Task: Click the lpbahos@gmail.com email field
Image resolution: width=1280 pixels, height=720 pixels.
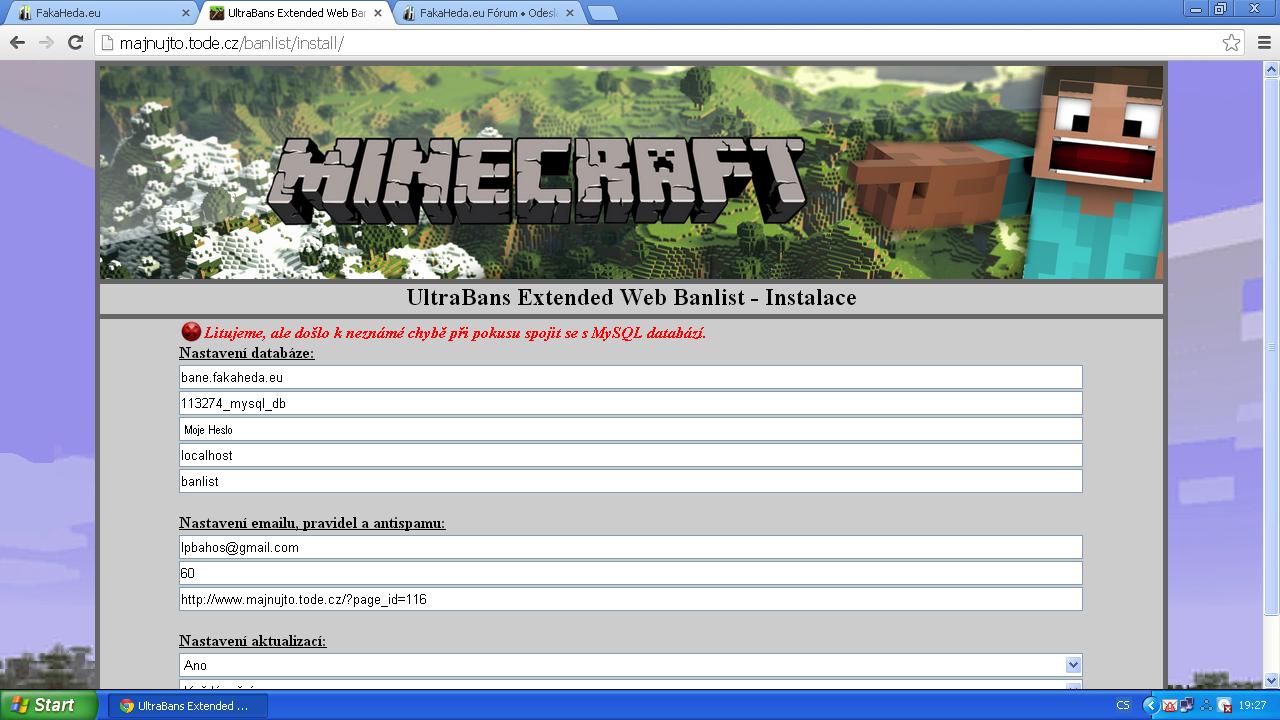Action: pos(630,547)
